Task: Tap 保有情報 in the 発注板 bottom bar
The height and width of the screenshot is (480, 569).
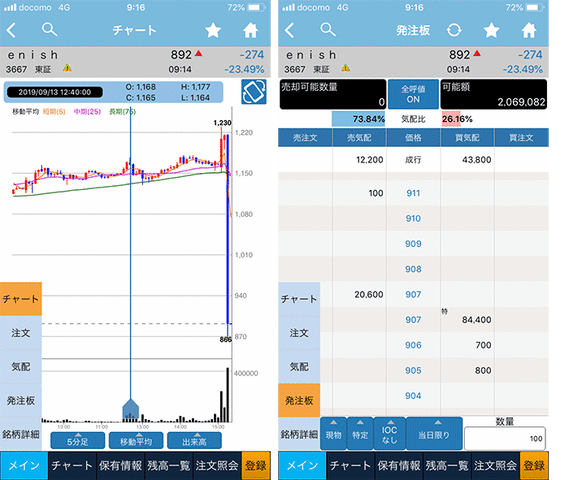Action: [399, 465]
